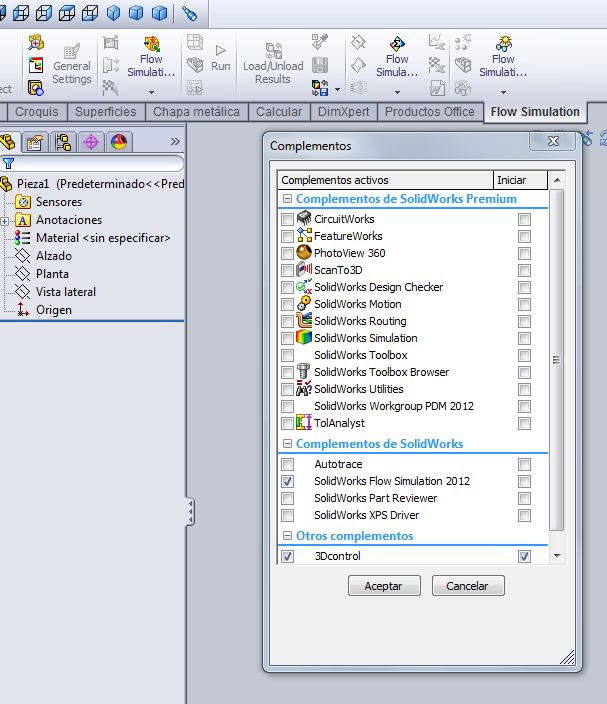Click the SolidWorks Utilities binoculars icon
Viewport: 607px width, 704px height.
tap(304, 388)
